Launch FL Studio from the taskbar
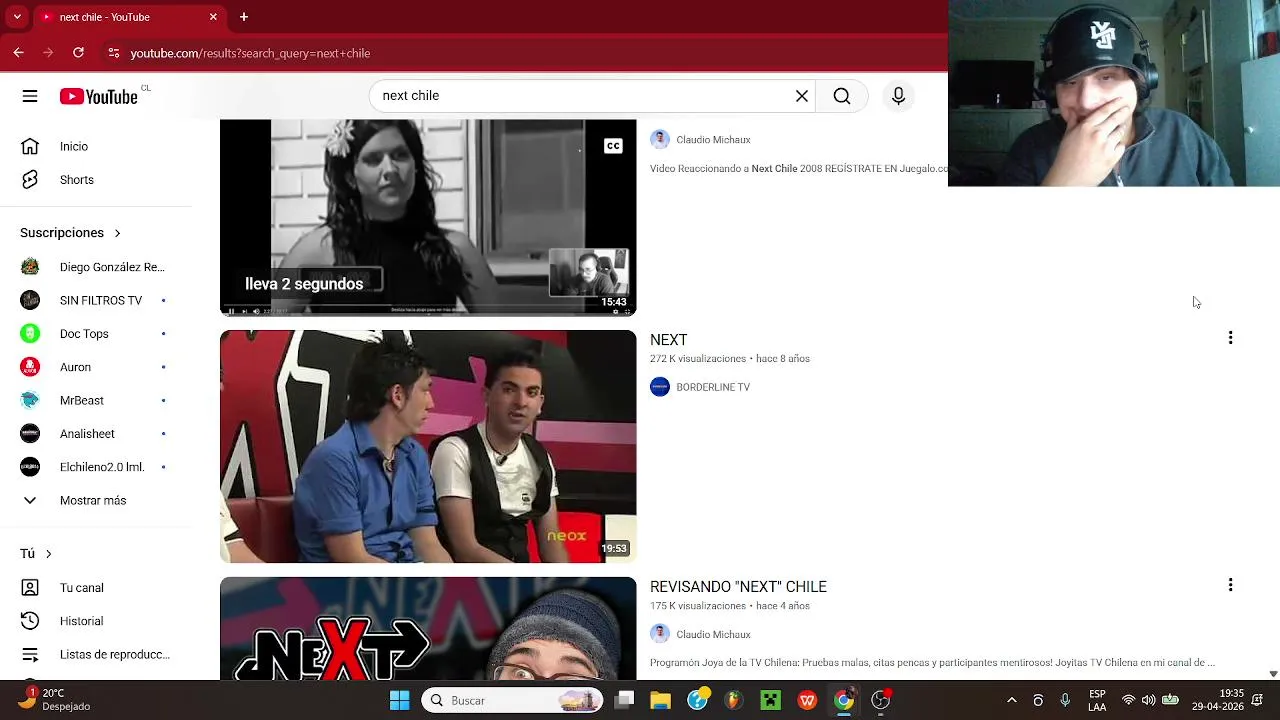1280x720 pixels. pyautogui.click(x=734, y=700)
